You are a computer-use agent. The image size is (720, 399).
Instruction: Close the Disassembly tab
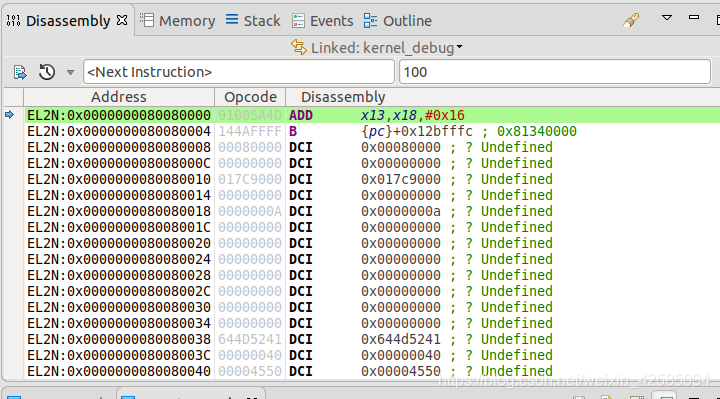click(x=122, y=21)
